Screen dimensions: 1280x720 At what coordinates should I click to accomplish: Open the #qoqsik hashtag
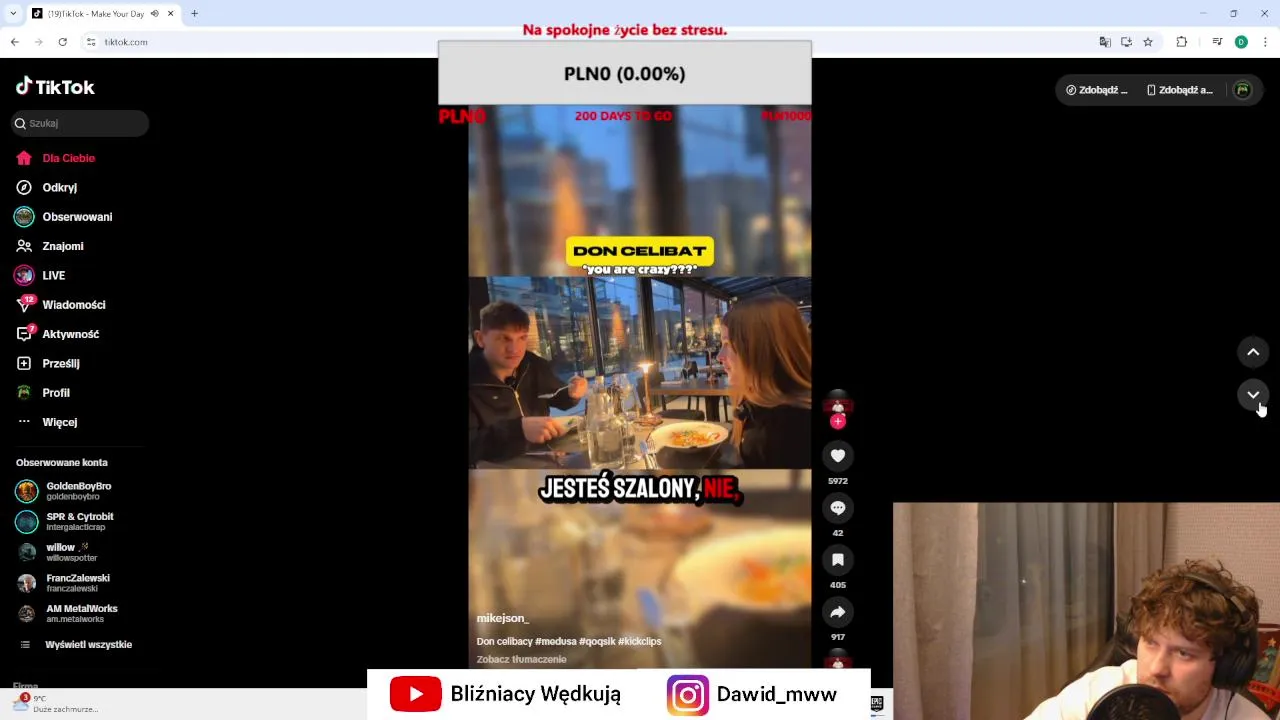click(x=597, y=641)
